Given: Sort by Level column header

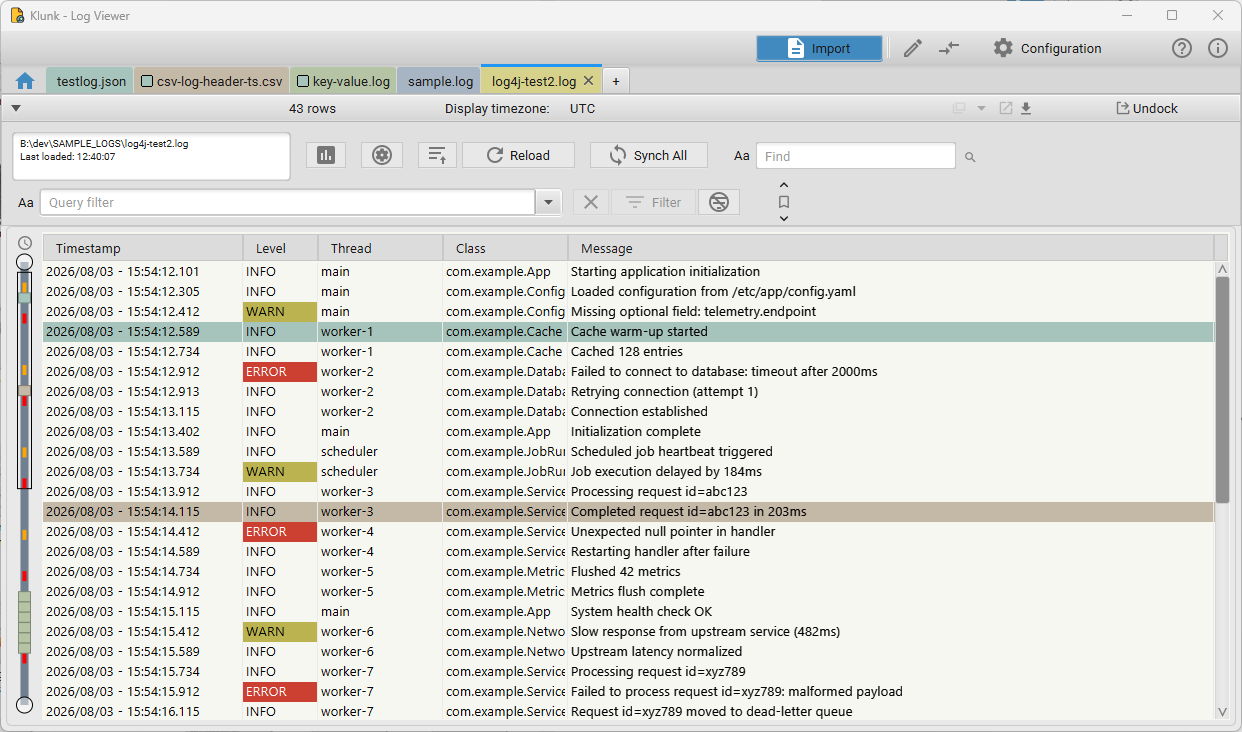Looking at the screenshot, I should click(281, 248).
